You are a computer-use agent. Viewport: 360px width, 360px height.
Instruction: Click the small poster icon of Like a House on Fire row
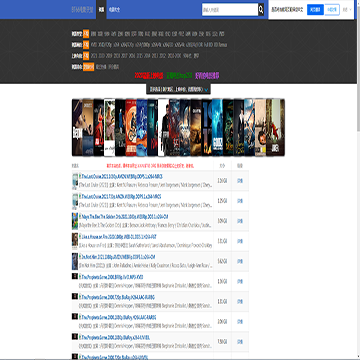75,241
